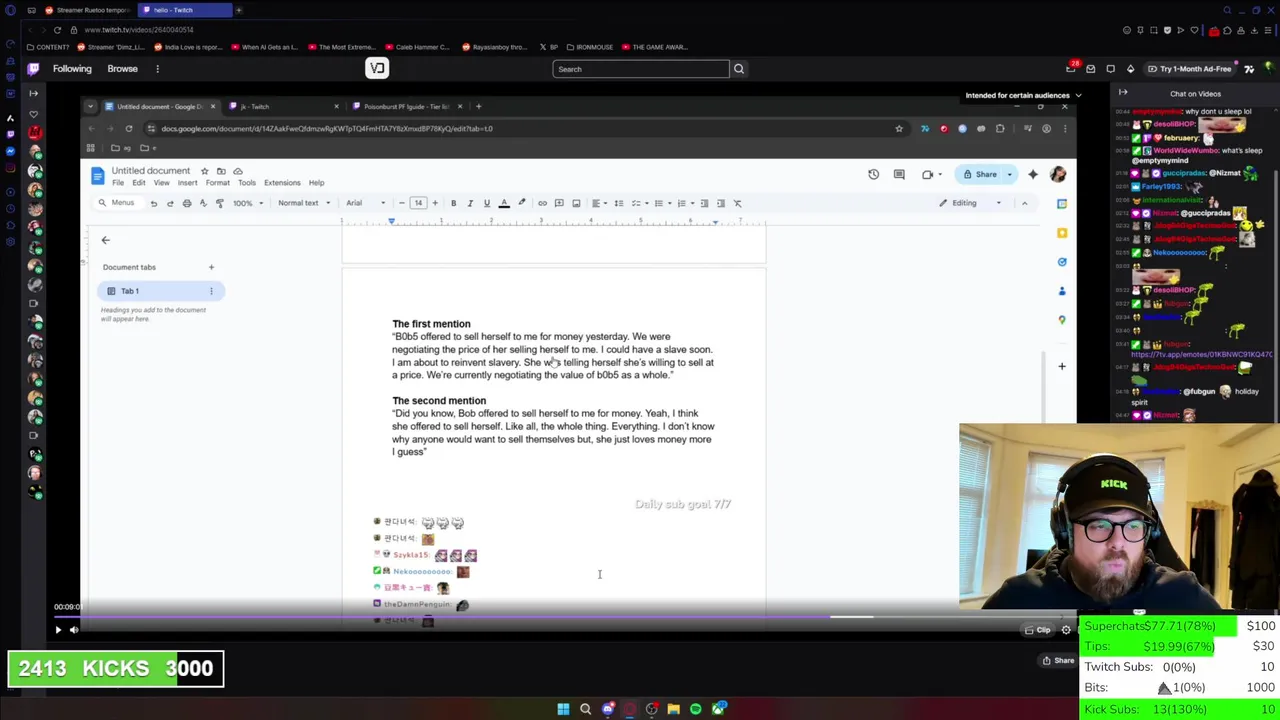Toggle underline formatting in Docs toolbar
This screenshot has width=1280, height=720.
click(x=487, y=203)
